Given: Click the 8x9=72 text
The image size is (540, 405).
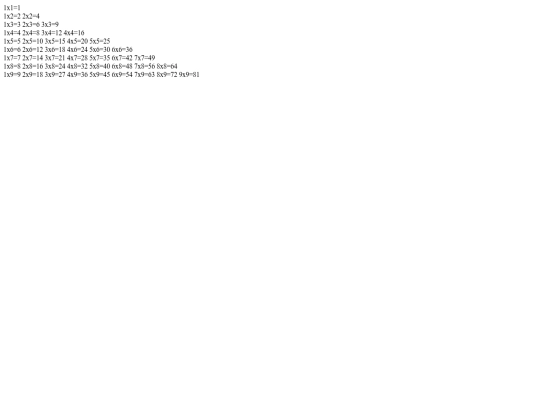Looking at the screenshot, I should click(167, 75).
